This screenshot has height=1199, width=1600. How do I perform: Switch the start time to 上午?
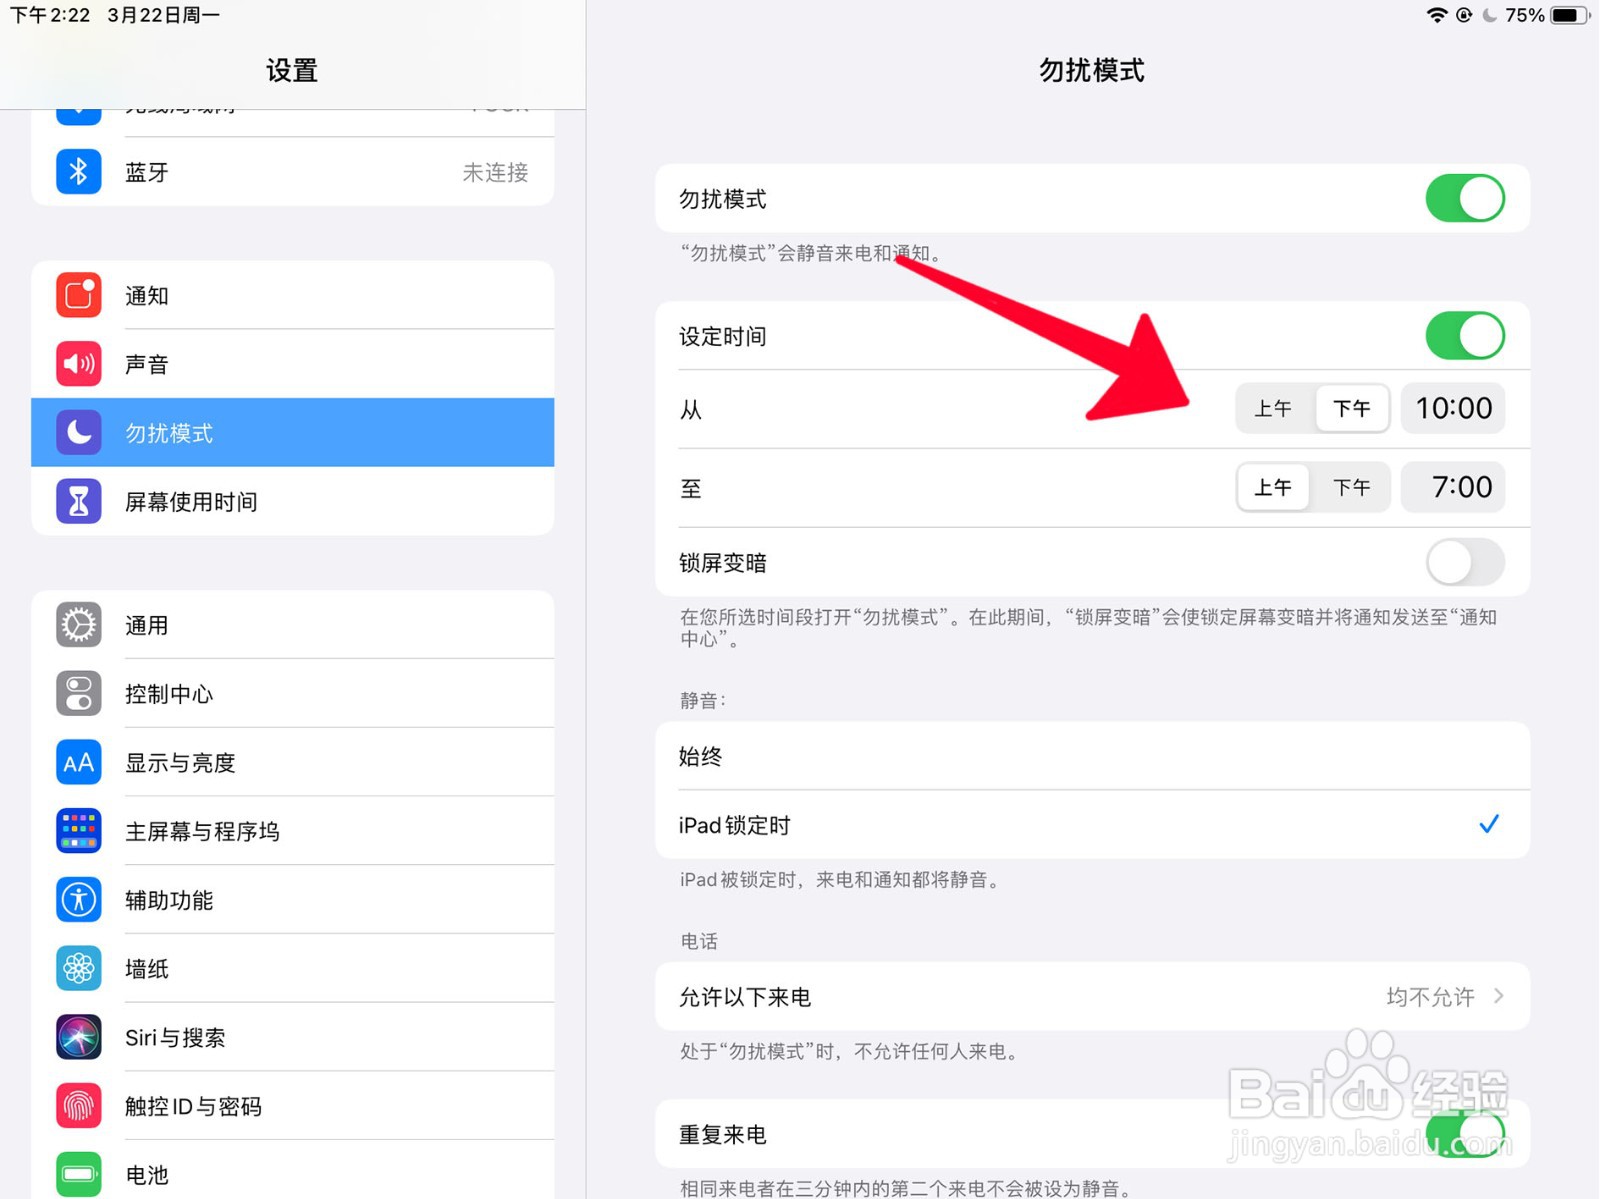(1274, 408)
